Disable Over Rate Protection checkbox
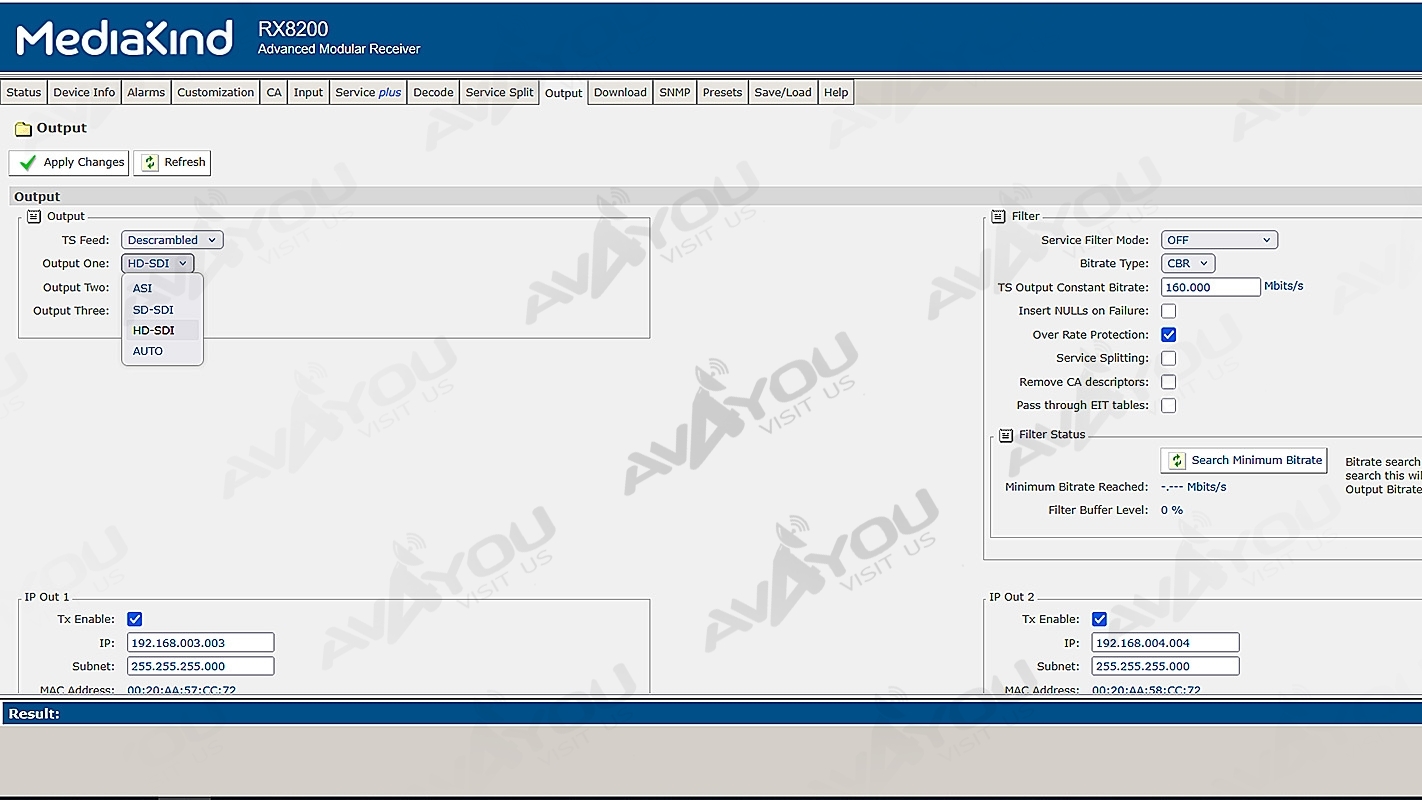1422x800 pixels. pos(1168,335)
